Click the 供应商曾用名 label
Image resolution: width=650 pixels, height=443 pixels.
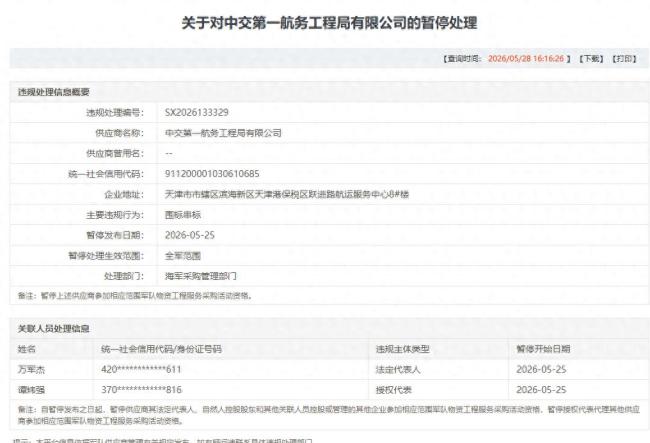tap(115, 153)
